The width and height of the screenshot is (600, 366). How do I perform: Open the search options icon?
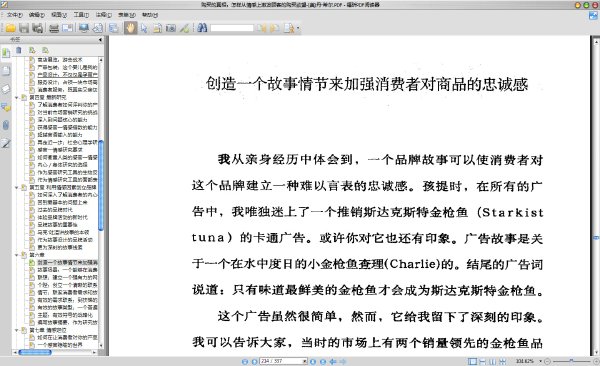tap(289, 28)
